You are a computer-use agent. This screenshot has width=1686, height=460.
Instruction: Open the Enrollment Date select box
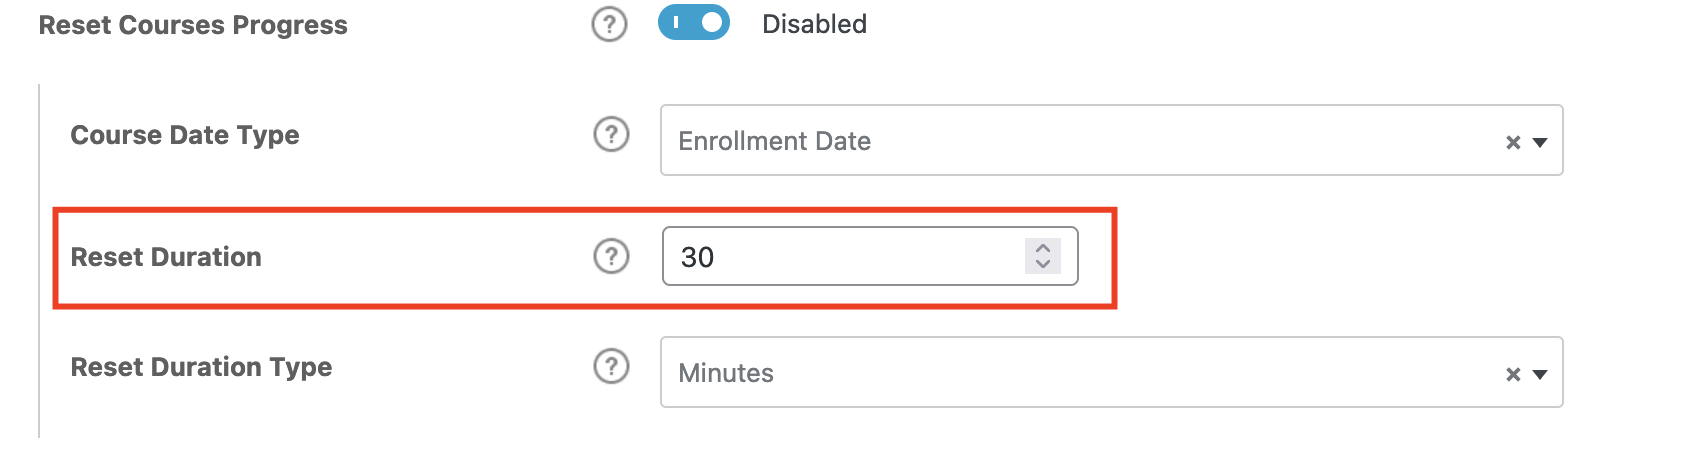pyautogui.click(x=1080, y=141)
